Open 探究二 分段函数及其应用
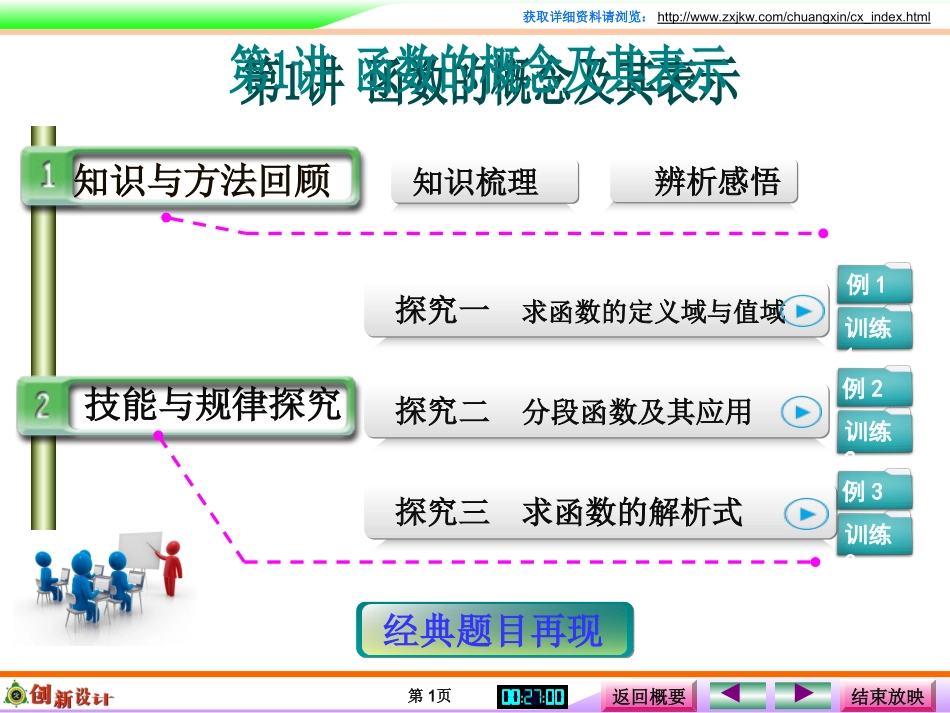Viewport: 950px width, 713px height. click(597, 411)
